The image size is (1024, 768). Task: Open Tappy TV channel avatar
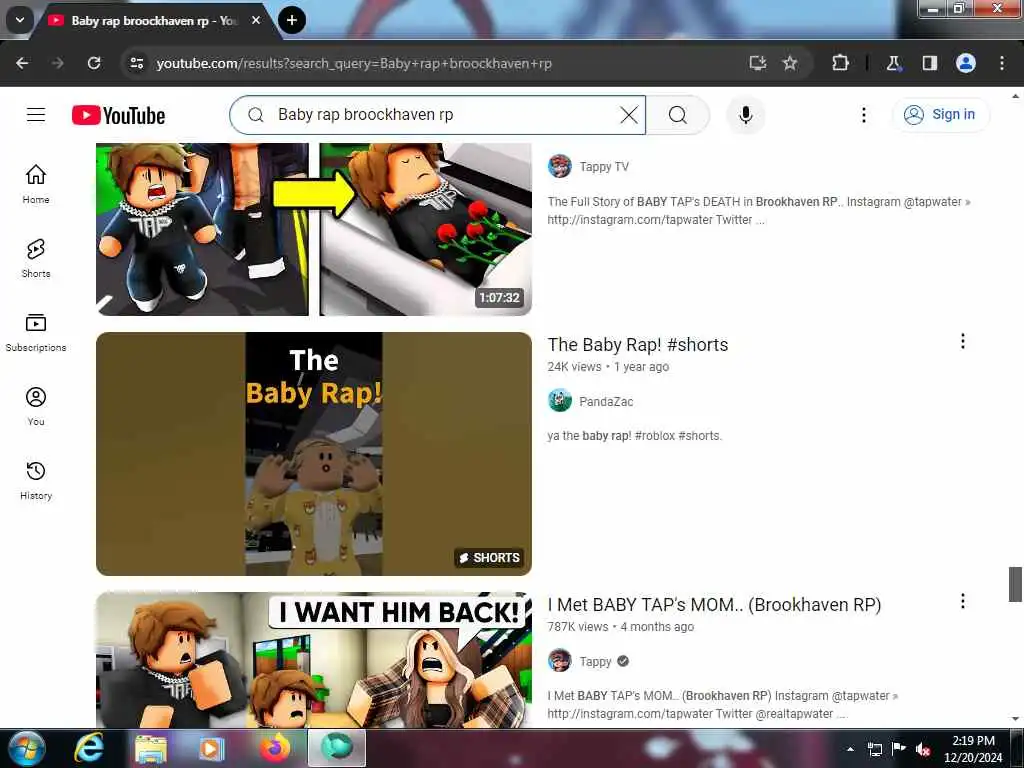click(560, 166)
